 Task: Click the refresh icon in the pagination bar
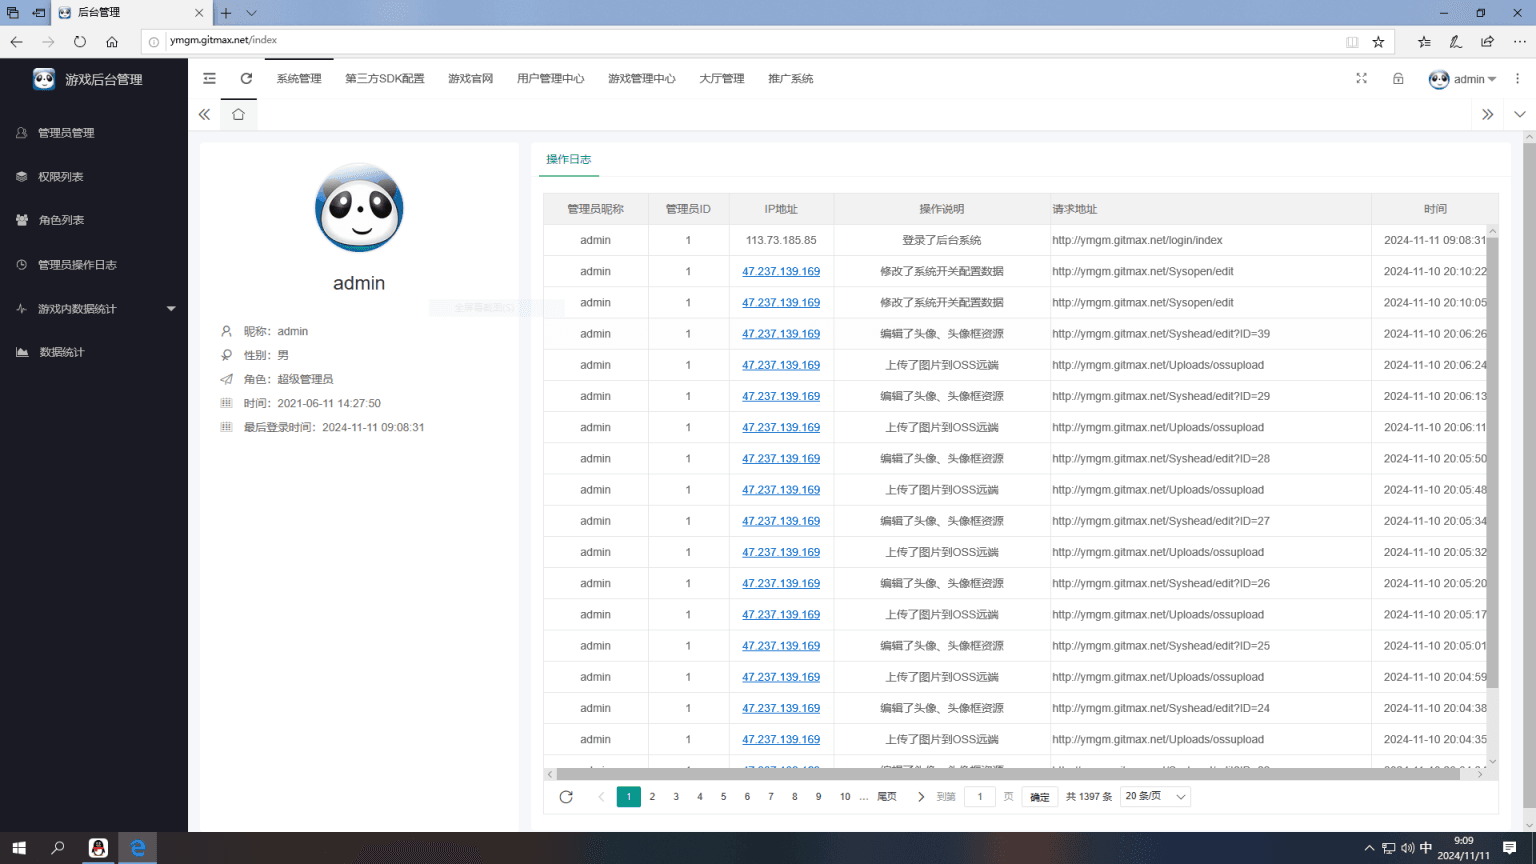(x=567, y=796)
